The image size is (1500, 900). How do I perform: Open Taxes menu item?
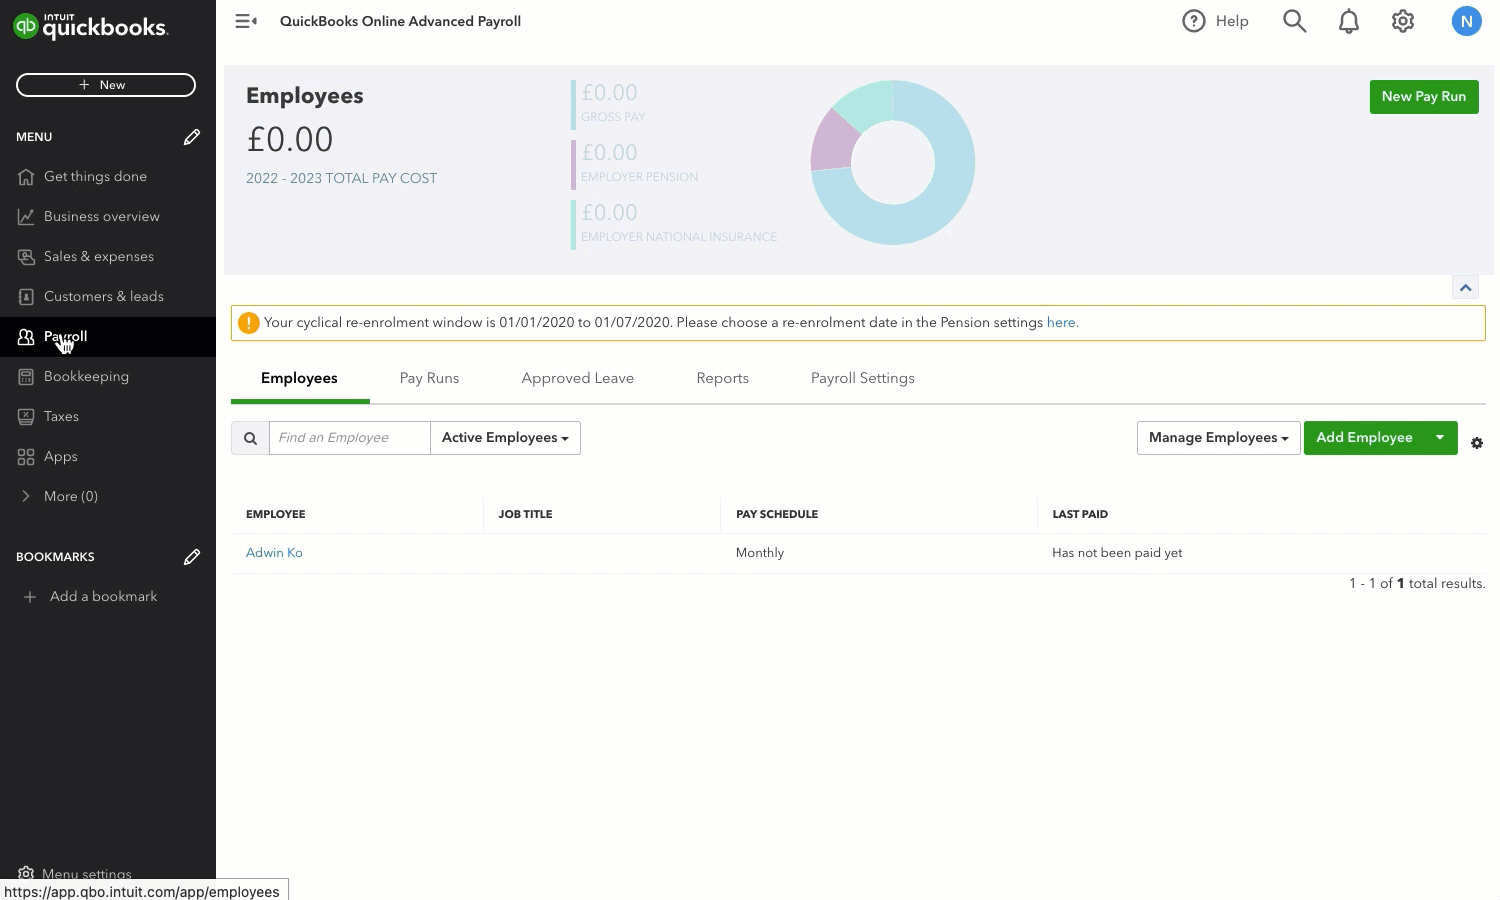(x=108, y=417)
